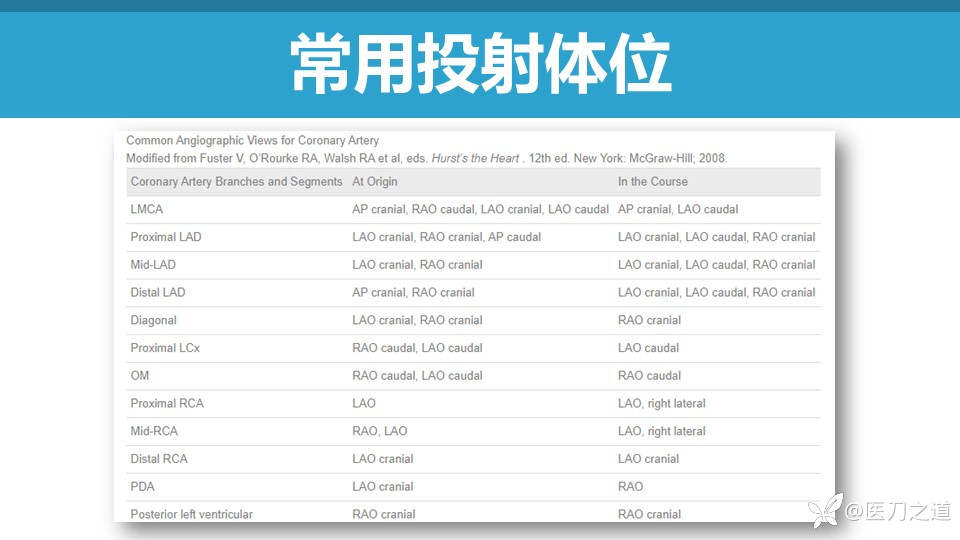Click the Posterior left ventricular row label
Image resolution: width=960 pixels, height=540 pixels.
pyautogui.click(x=191, y=514)
